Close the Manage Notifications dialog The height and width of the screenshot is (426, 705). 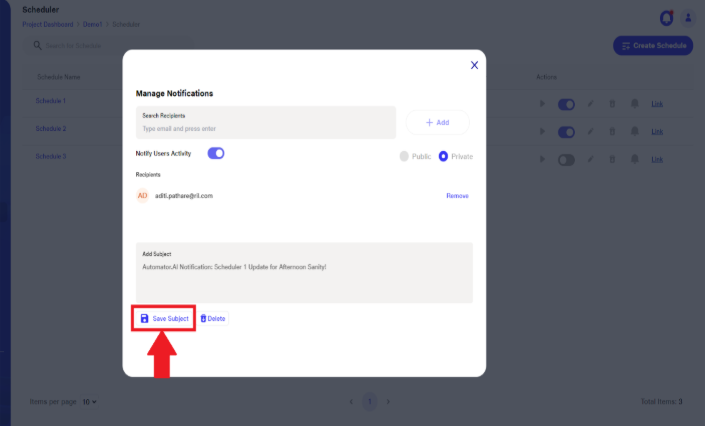tap(474, 65)
